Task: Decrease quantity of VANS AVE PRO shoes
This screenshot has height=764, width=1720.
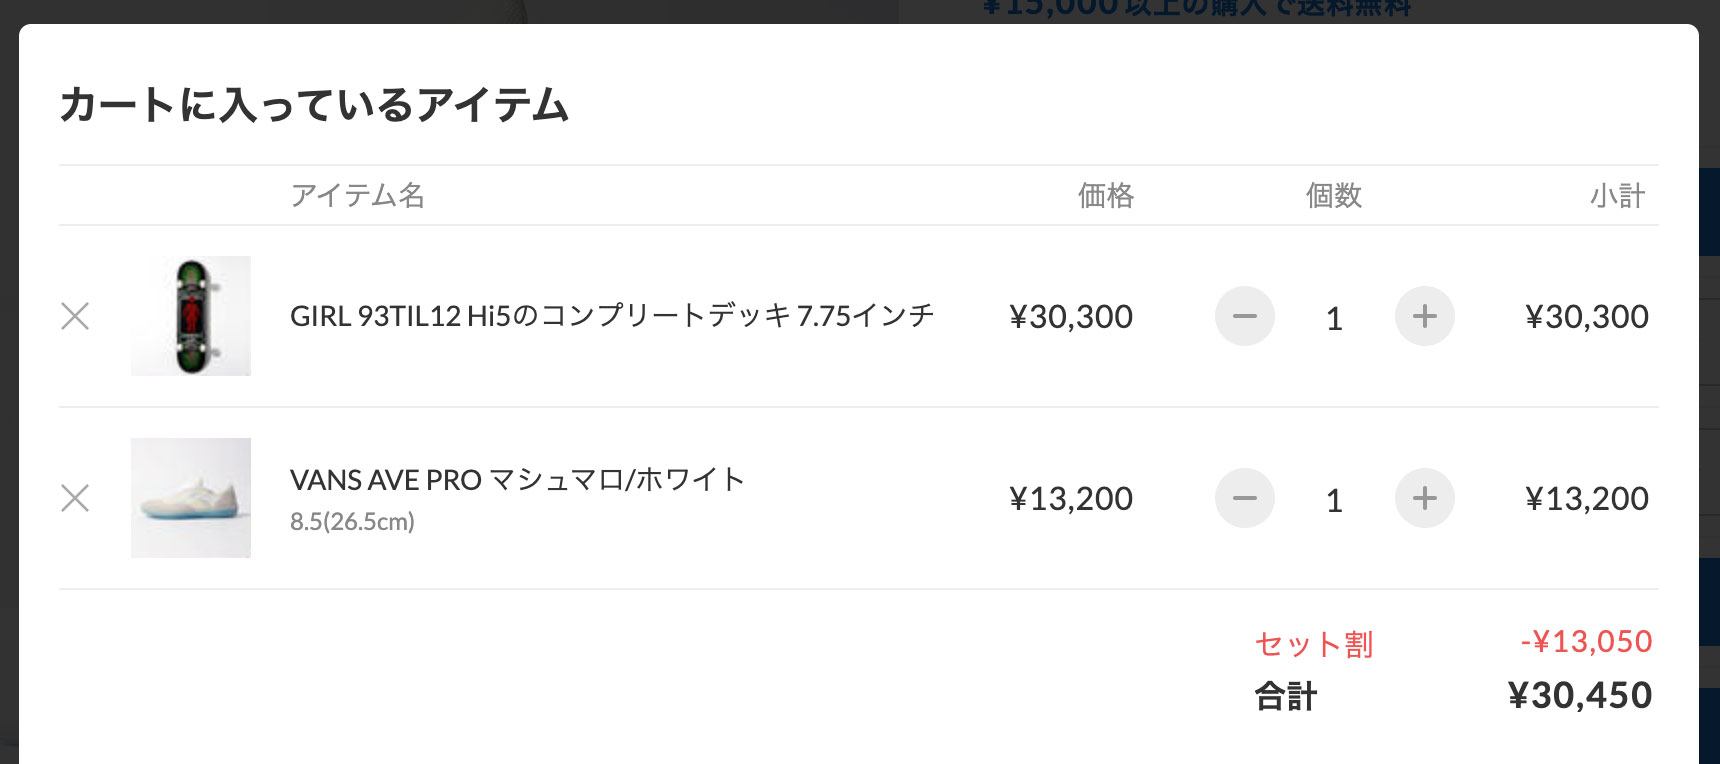Action: [x=1244, y=498]
